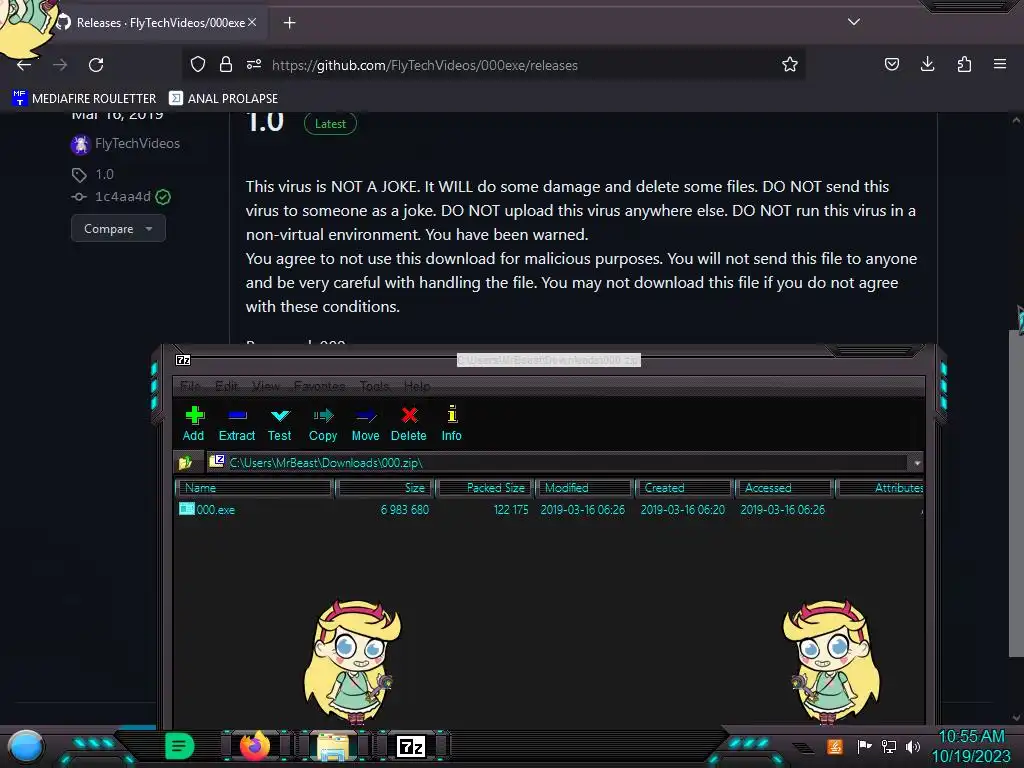Screen dimensions: 1024x768
Task: Go back in the Firefox browser
Action: [24, 65]
